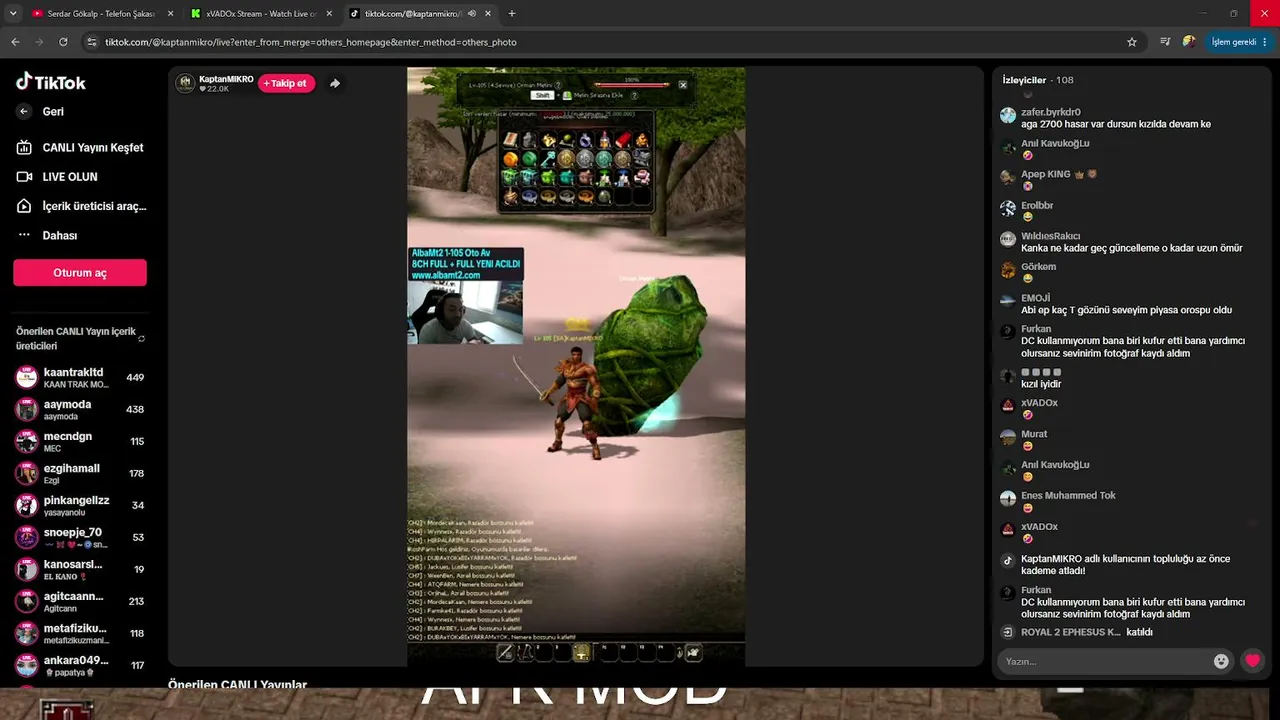
Task: Open the media controls icon
Action: 1165,42
